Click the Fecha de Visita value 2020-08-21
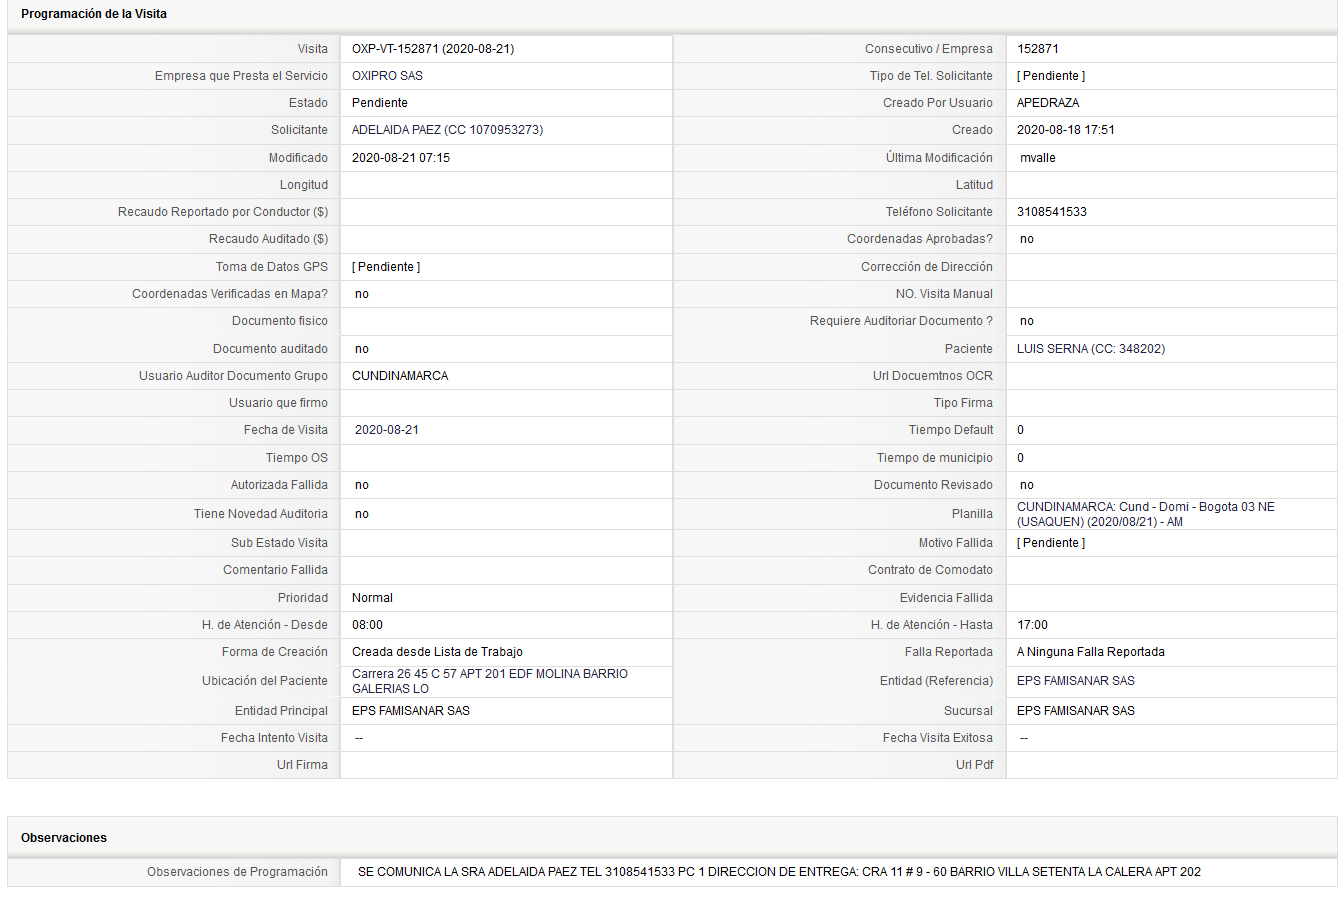Image resolution: width=1341 pixels, height=909 pixels. click(387, 430)
